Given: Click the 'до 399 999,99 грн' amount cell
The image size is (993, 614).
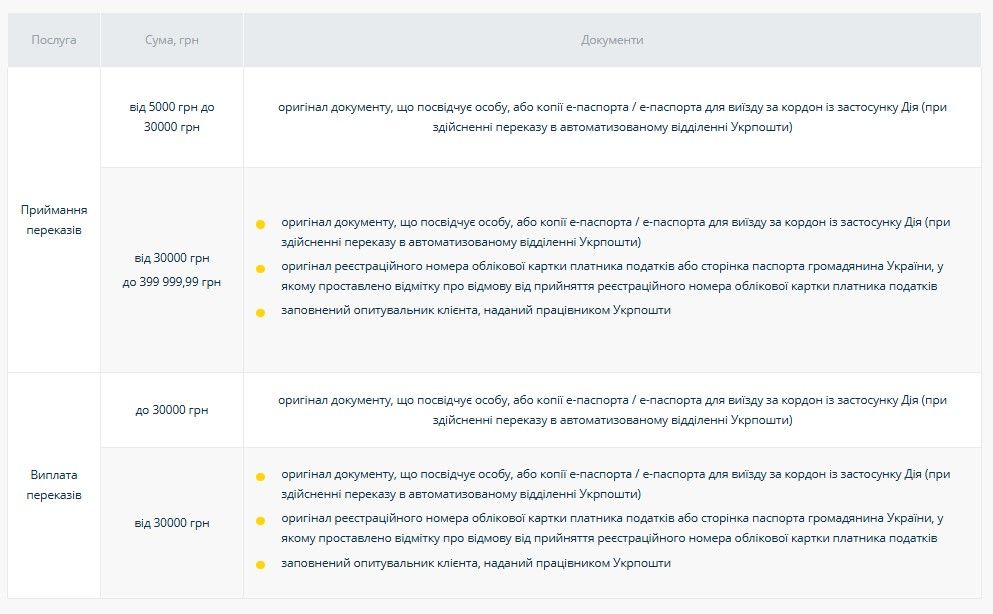Looking at the screenshot, I should click(172, 282).
